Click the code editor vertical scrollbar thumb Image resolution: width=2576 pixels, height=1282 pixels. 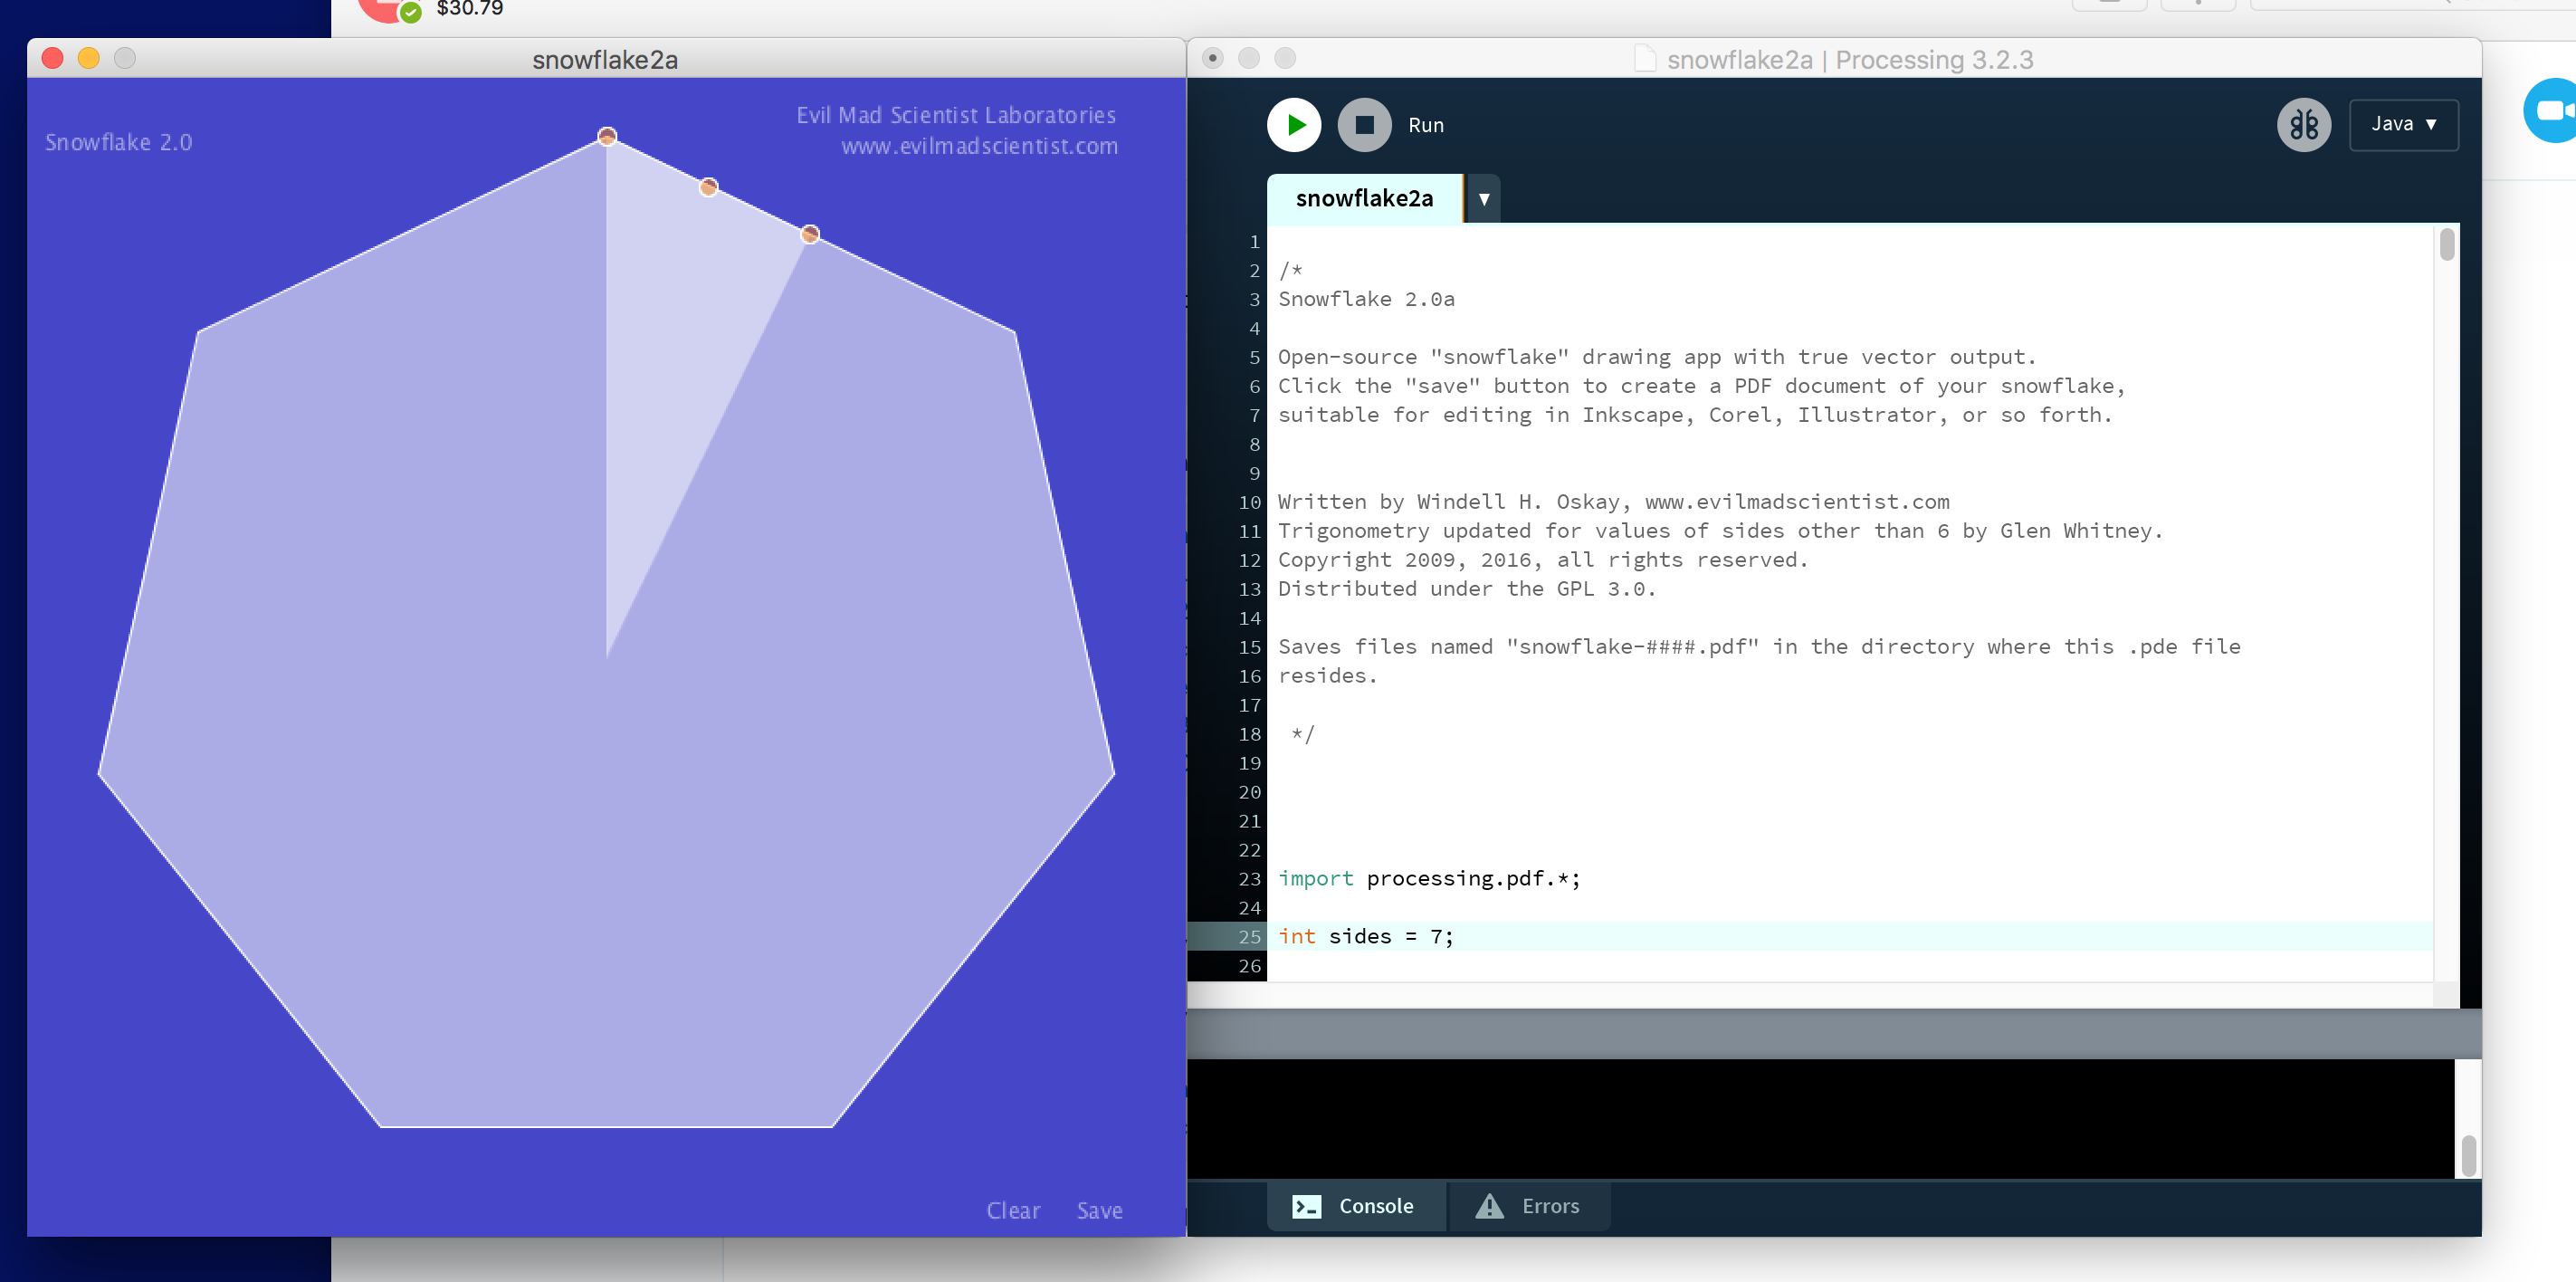point(2447,245)
